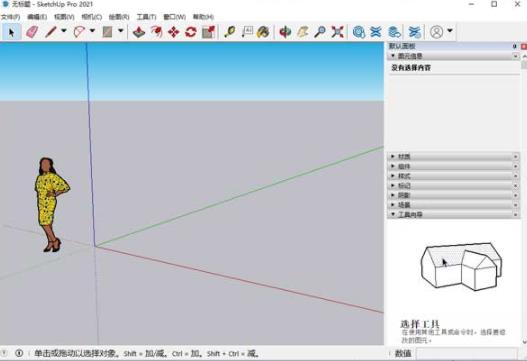Screen dimensions: 527x361
Task: Click the 数值 measurements input box
Action: click(467, 353)
